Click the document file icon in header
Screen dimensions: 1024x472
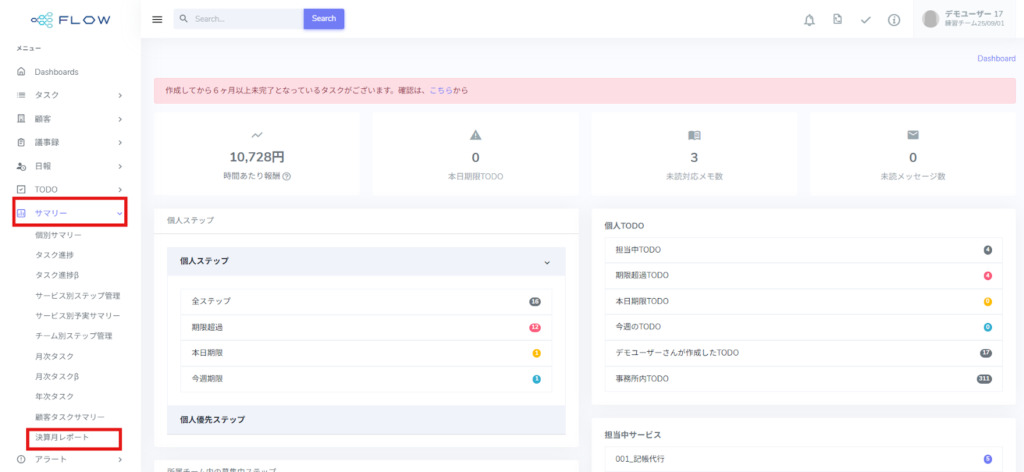click(837, 19)
